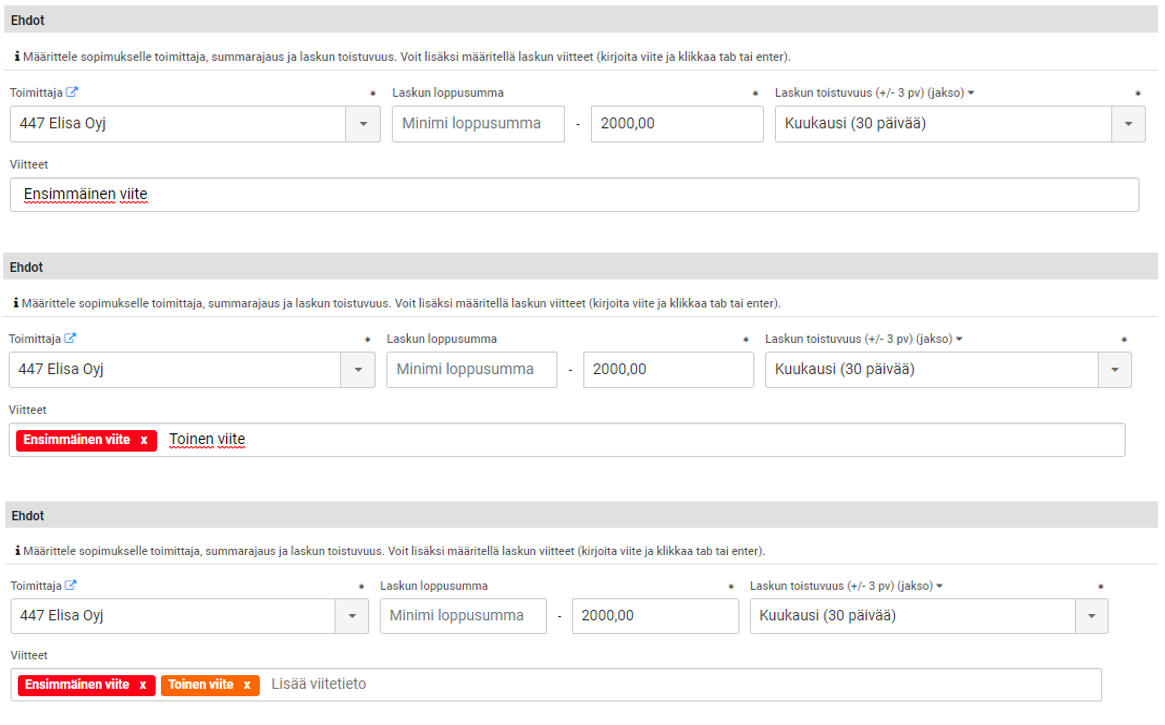Image resolution: width=1165 pixels, height=725 pixels.
Task: Expand Kuukausi (30 päivää) dropdown in top section
Action: coord(1128,124)
